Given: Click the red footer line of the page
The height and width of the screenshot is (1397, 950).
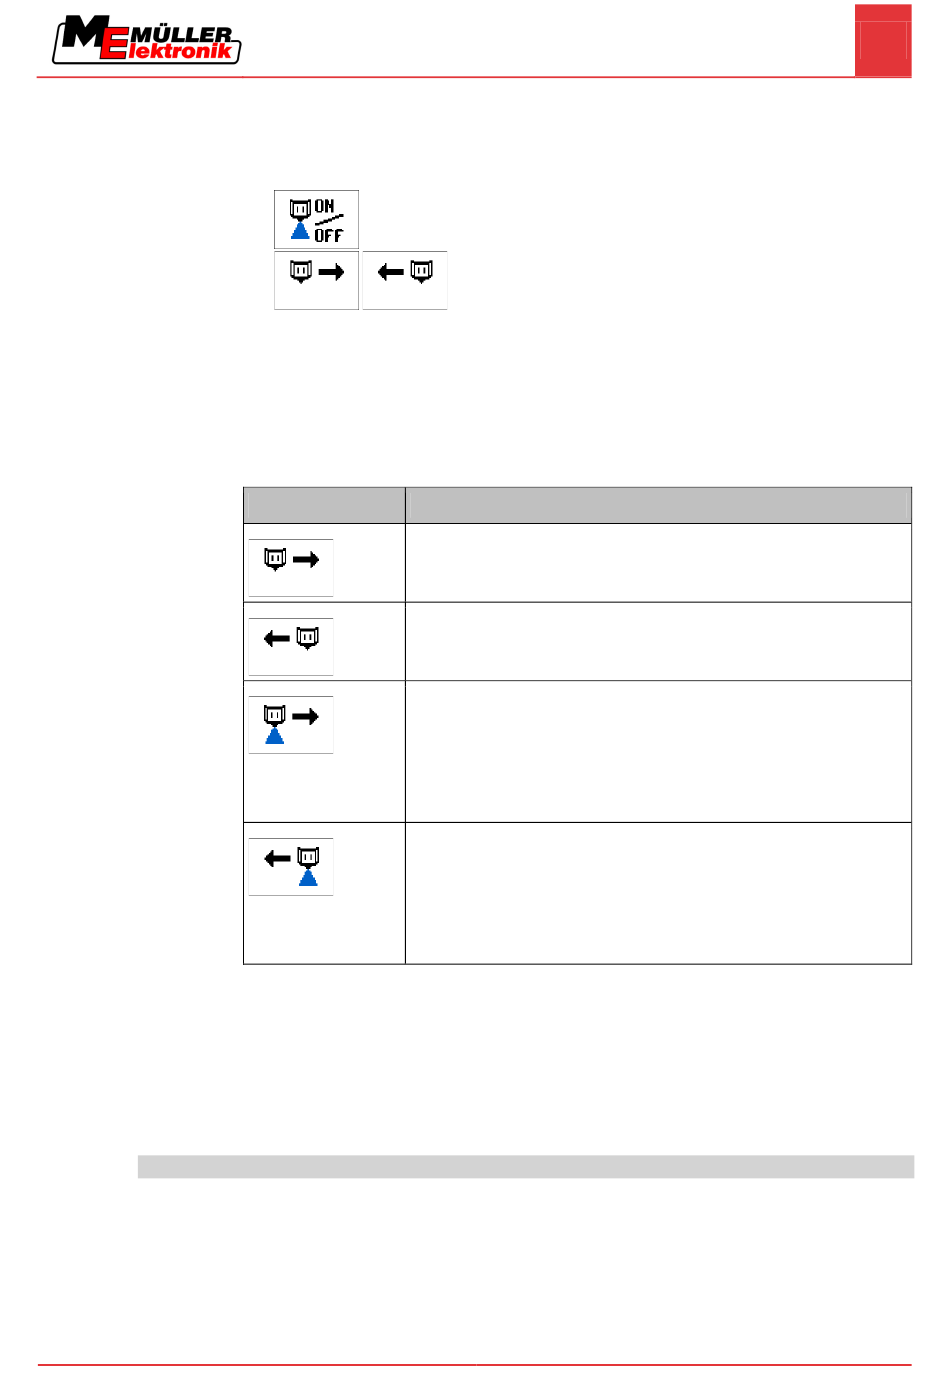Looking at the screenshot, I should pos(474,1365).
